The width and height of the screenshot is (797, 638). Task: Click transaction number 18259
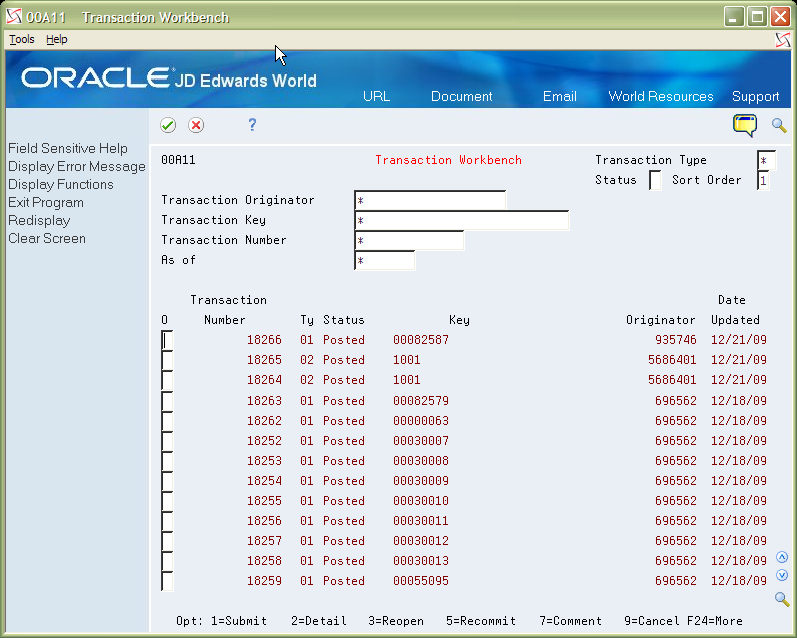click(x=264, y=581)
